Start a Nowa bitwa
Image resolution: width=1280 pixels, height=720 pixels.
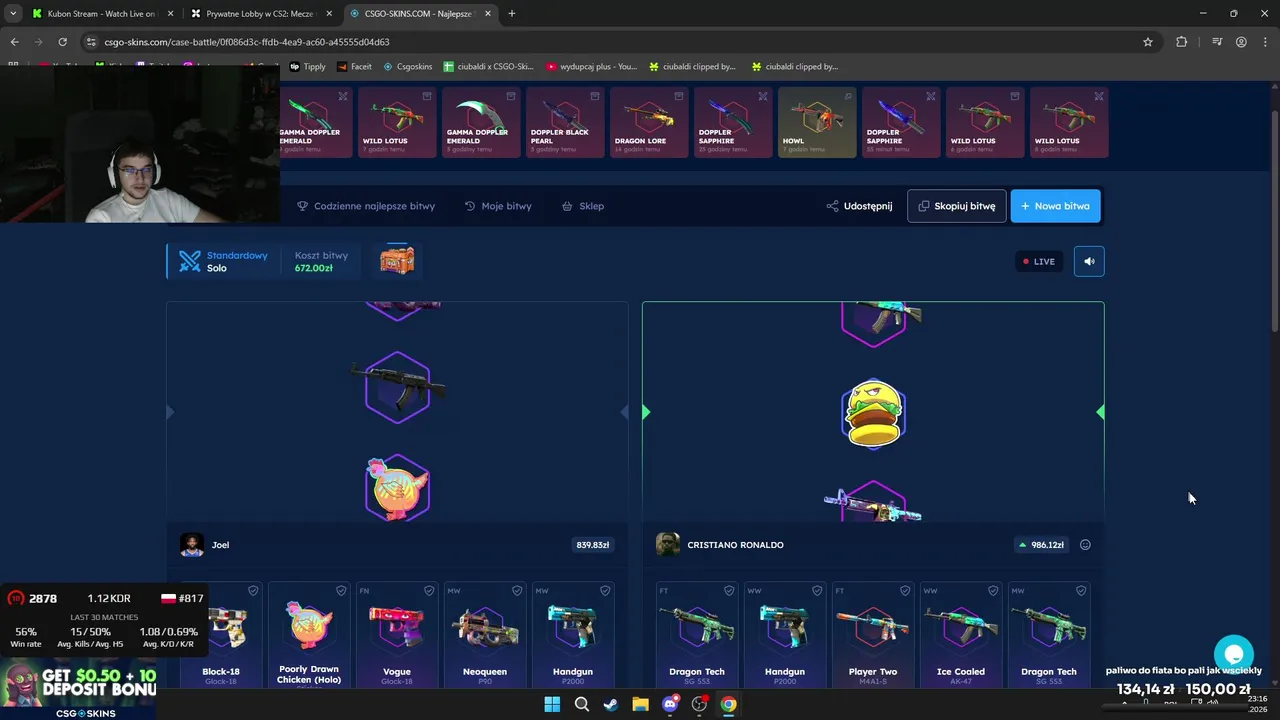(1056, 206)
